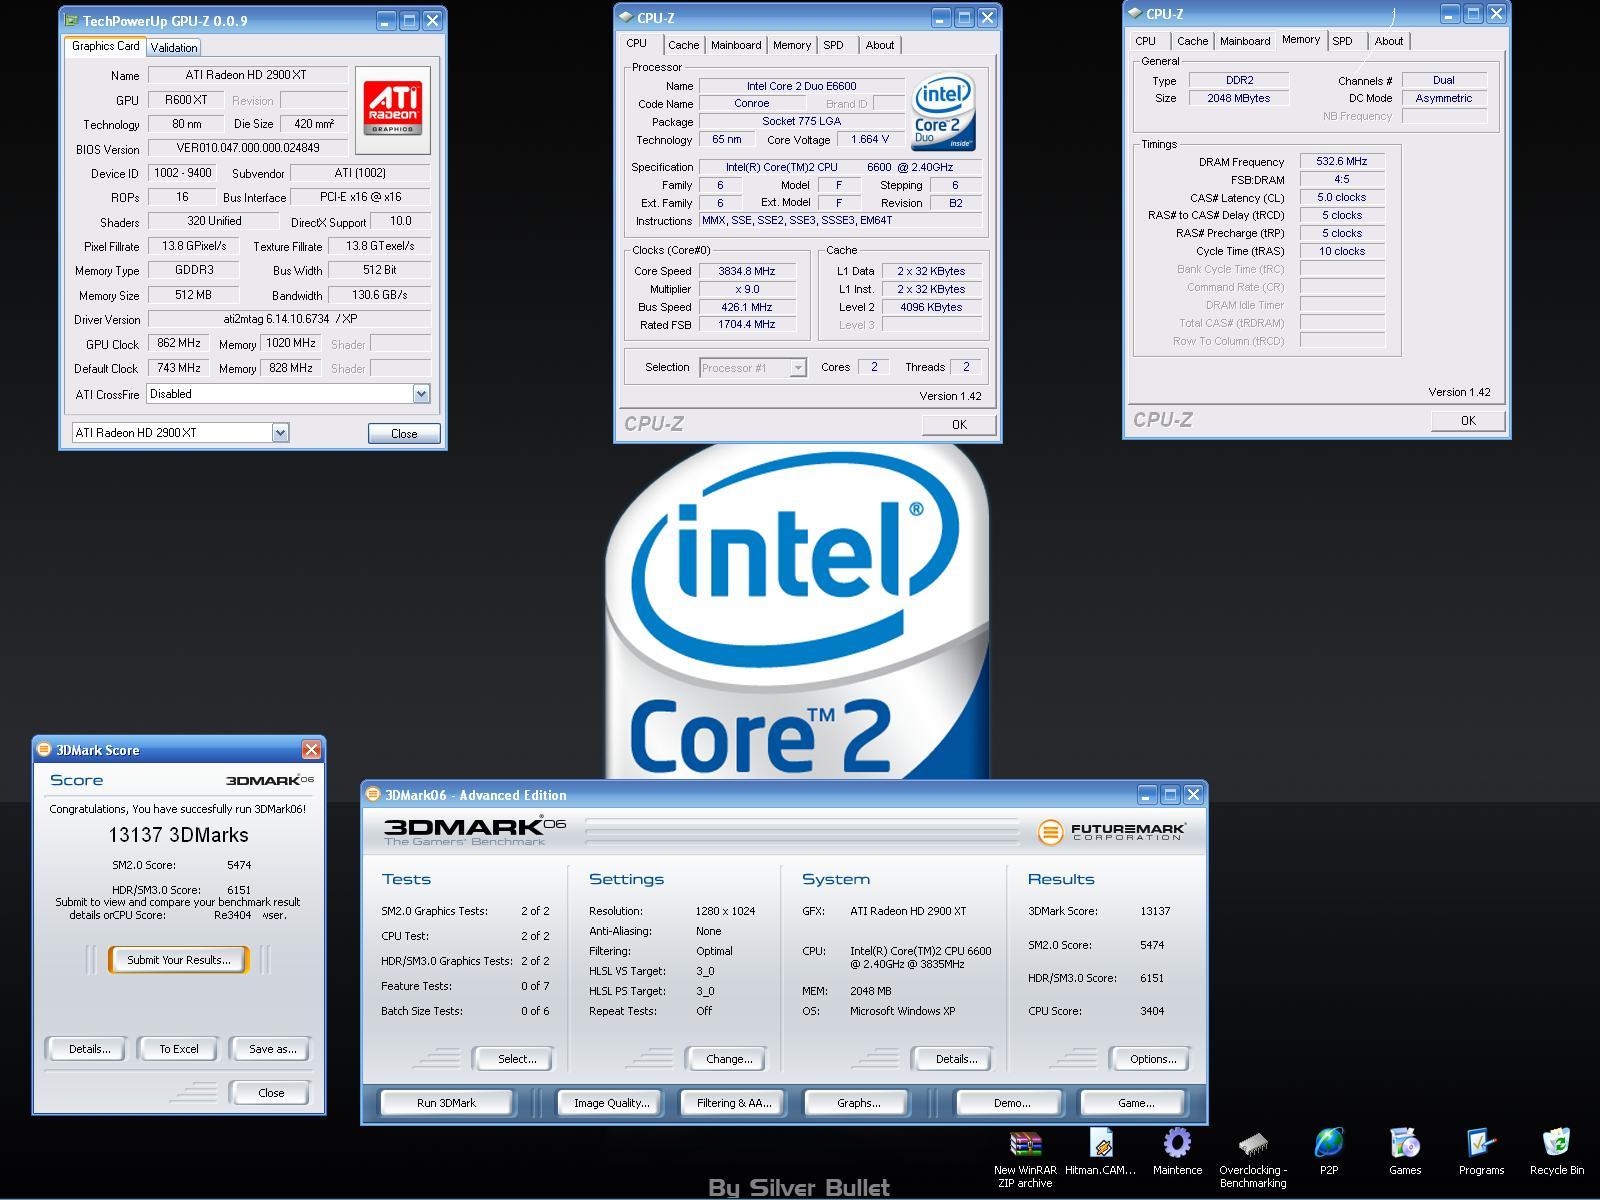
Task: Click the Core Speed 3834.8 MHz field
Action: point(746,271)
